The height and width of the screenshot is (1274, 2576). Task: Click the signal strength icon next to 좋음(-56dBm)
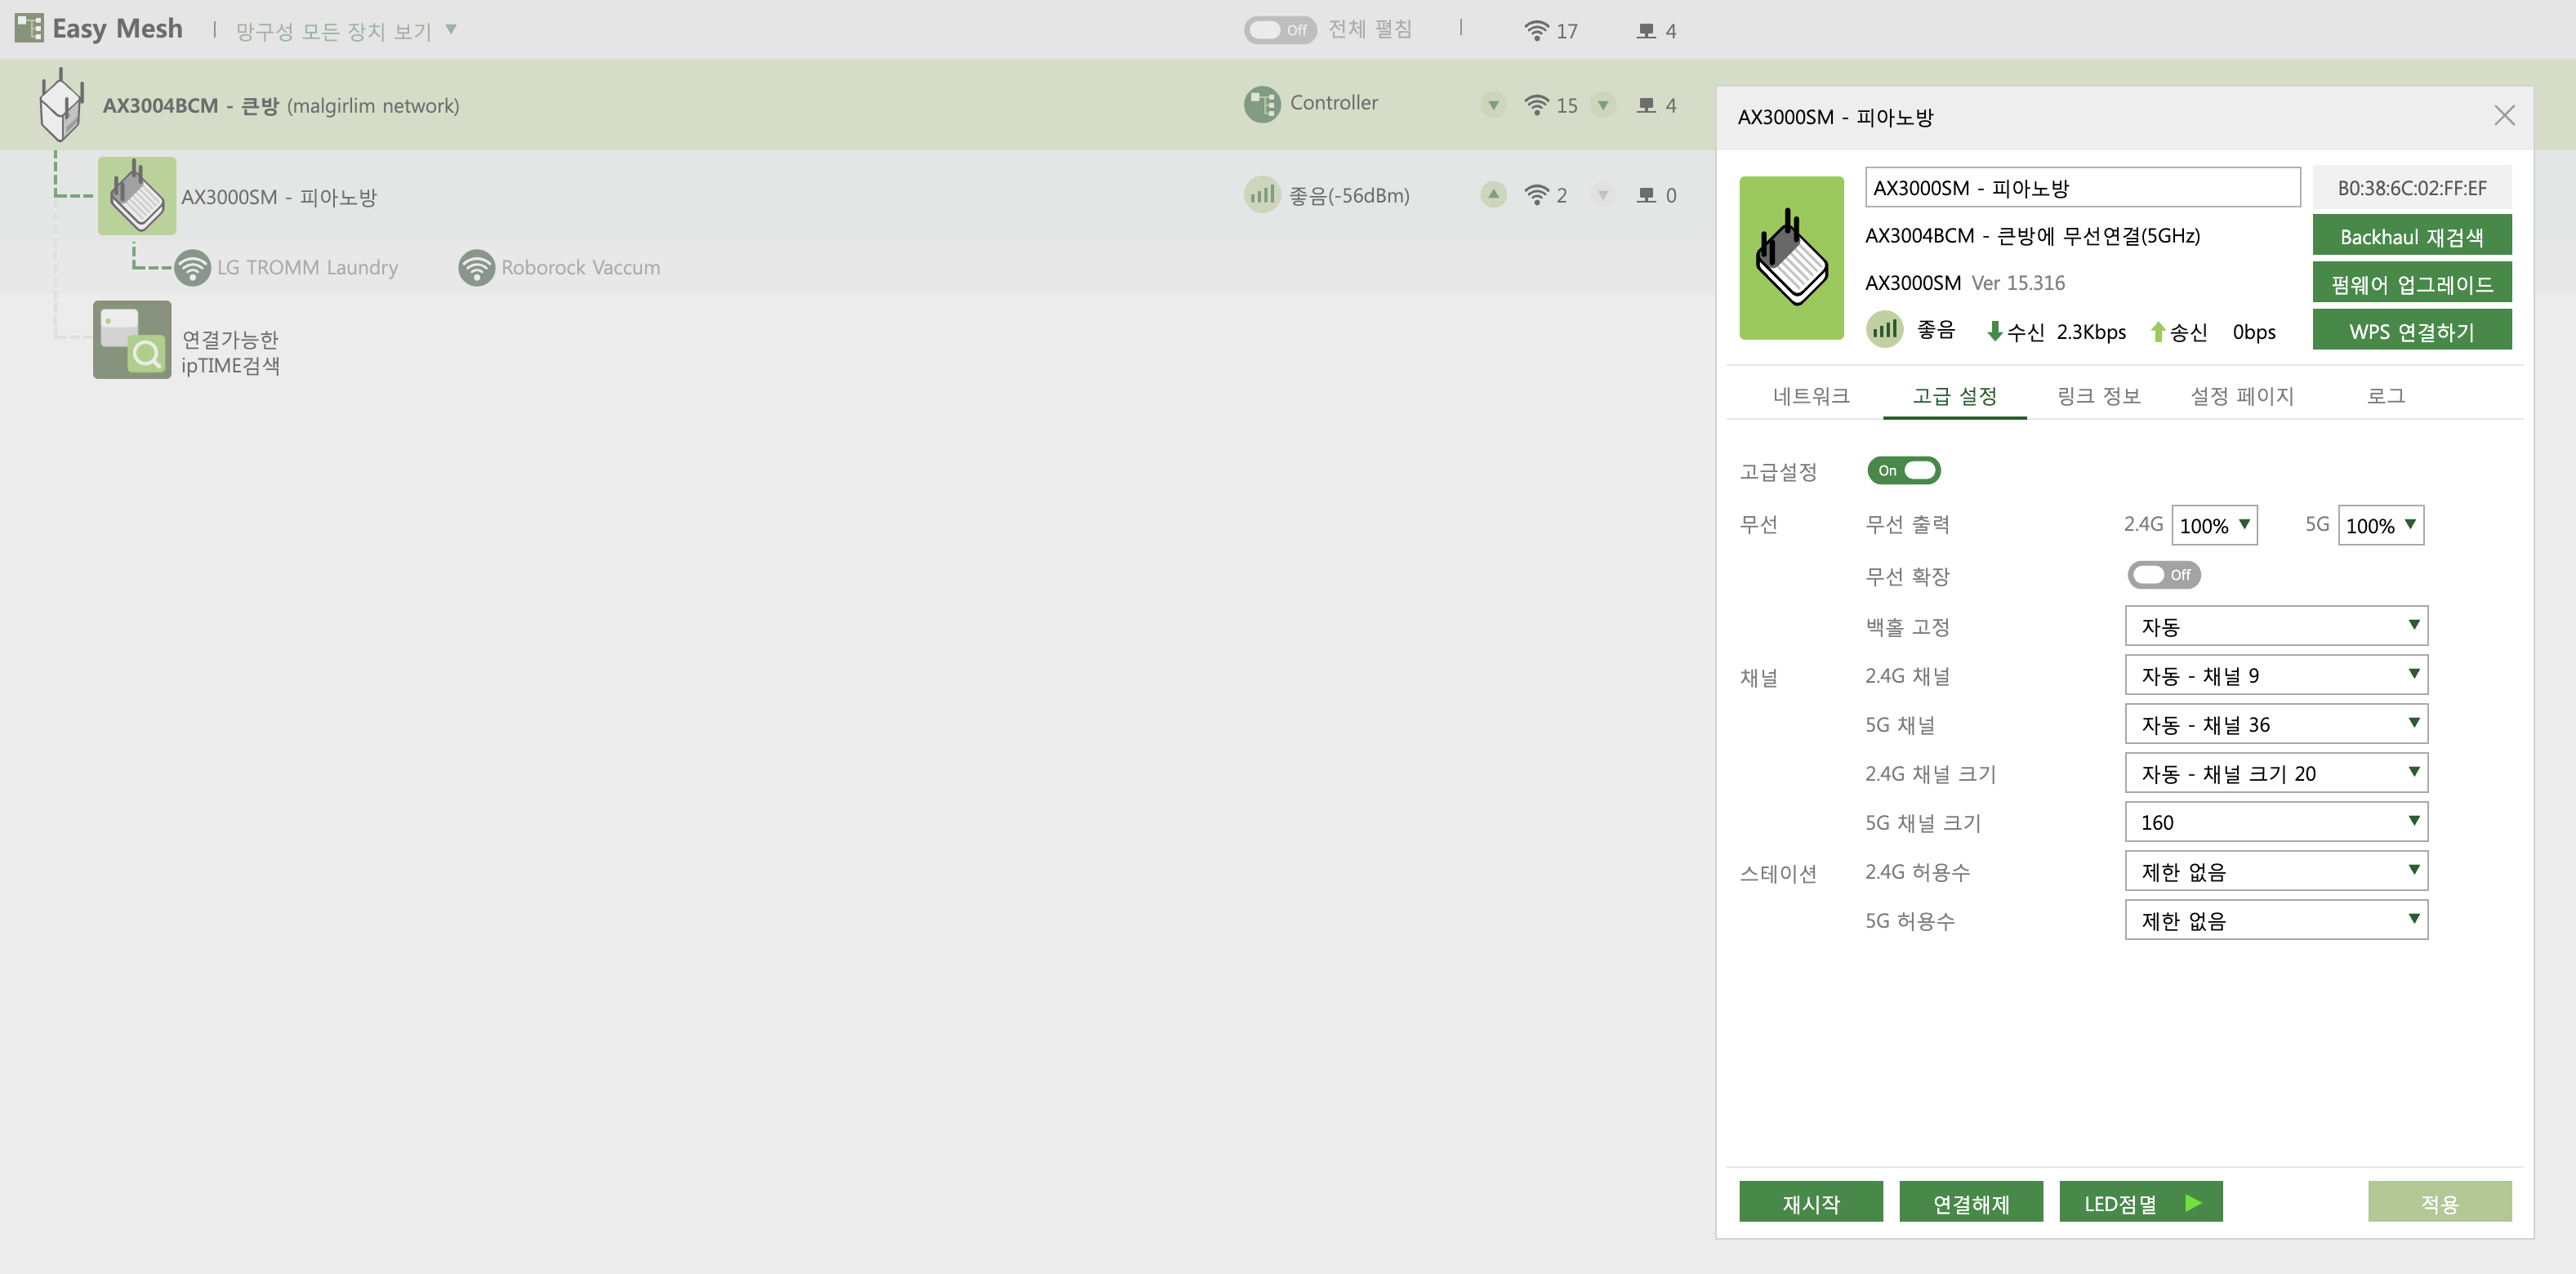tap(1262, 195)
